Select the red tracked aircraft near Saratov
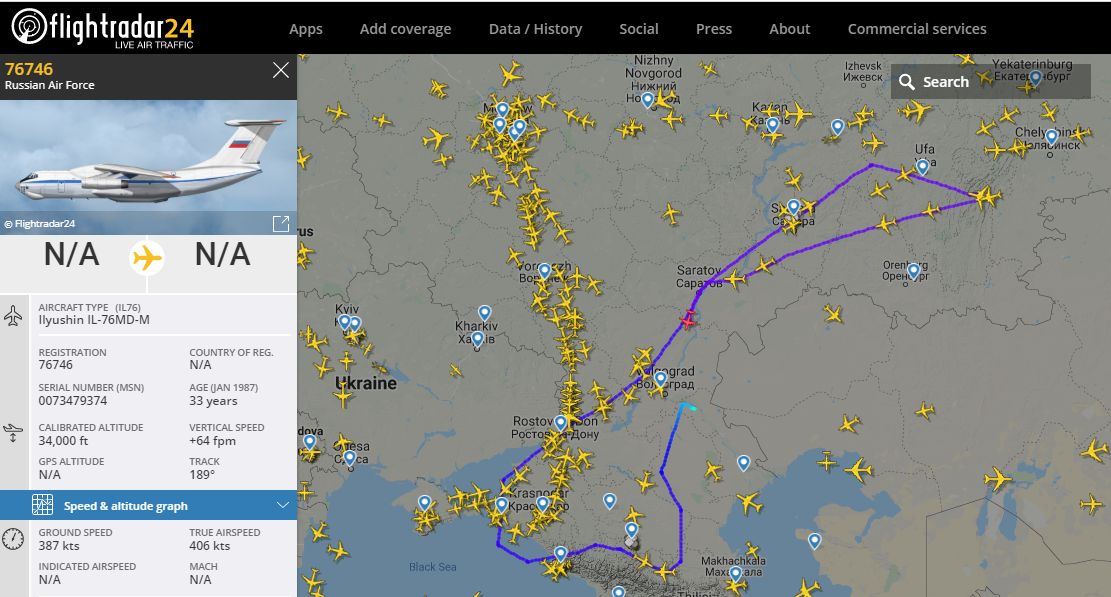1111x597 pixels. click(x=688, y=319)
